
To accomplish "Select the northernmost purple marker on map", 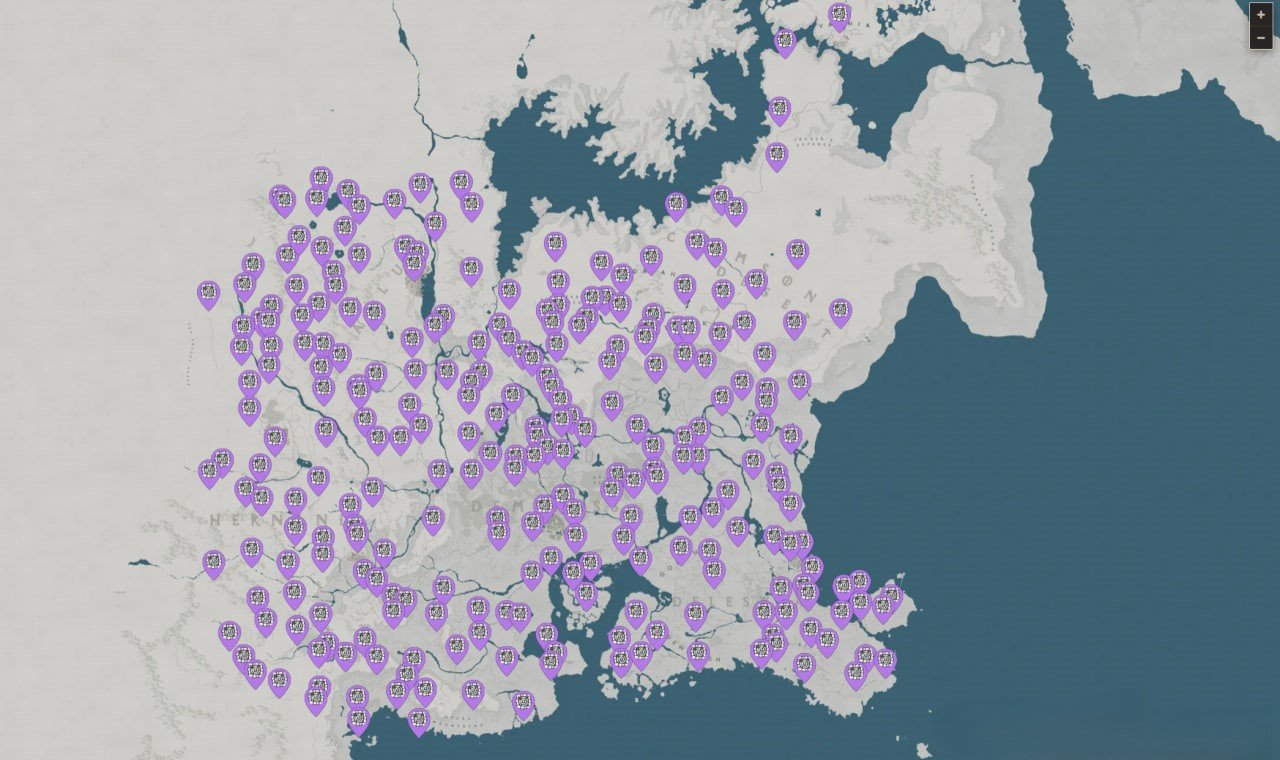I will (x=839, y=15).
